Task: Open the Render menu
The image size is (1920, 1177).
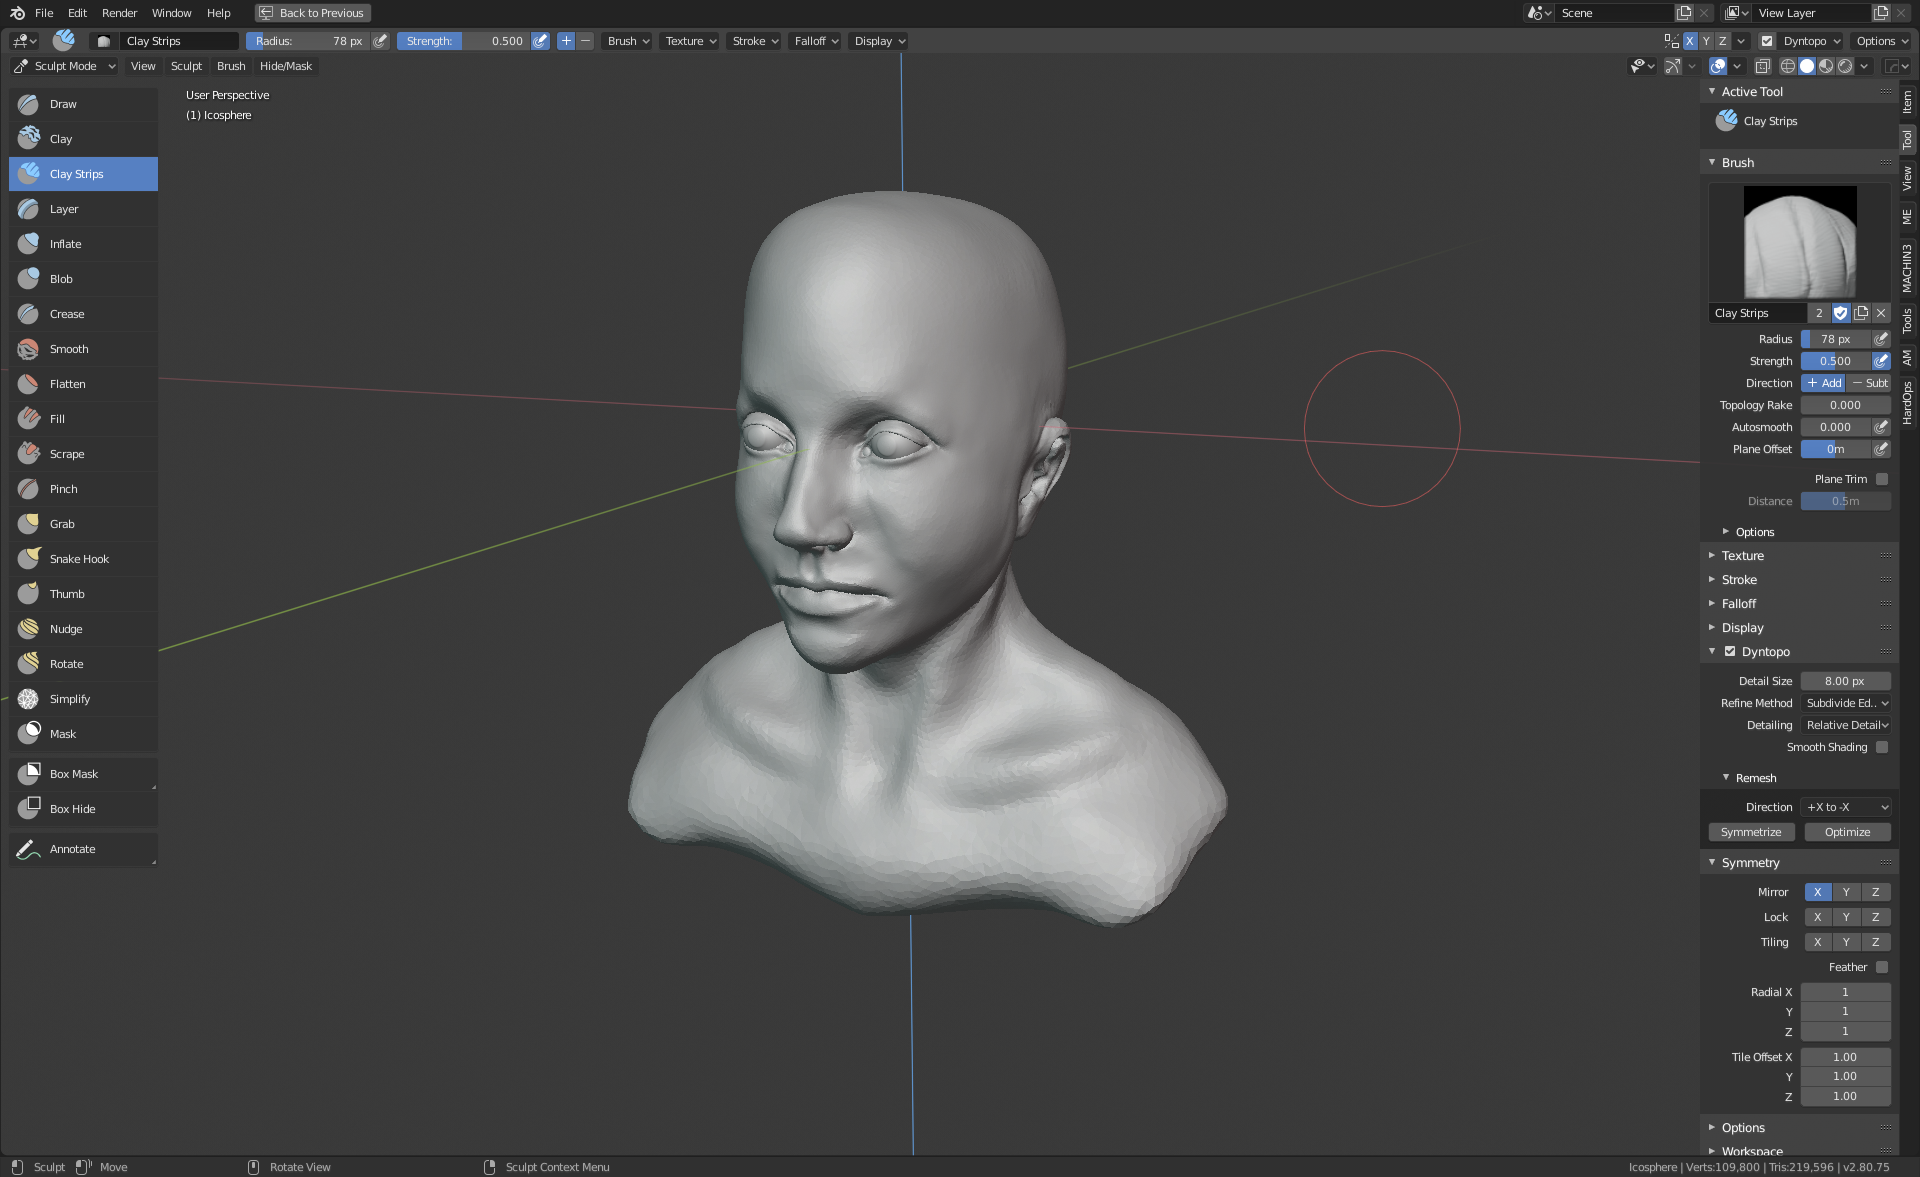Action: [119, 13]
